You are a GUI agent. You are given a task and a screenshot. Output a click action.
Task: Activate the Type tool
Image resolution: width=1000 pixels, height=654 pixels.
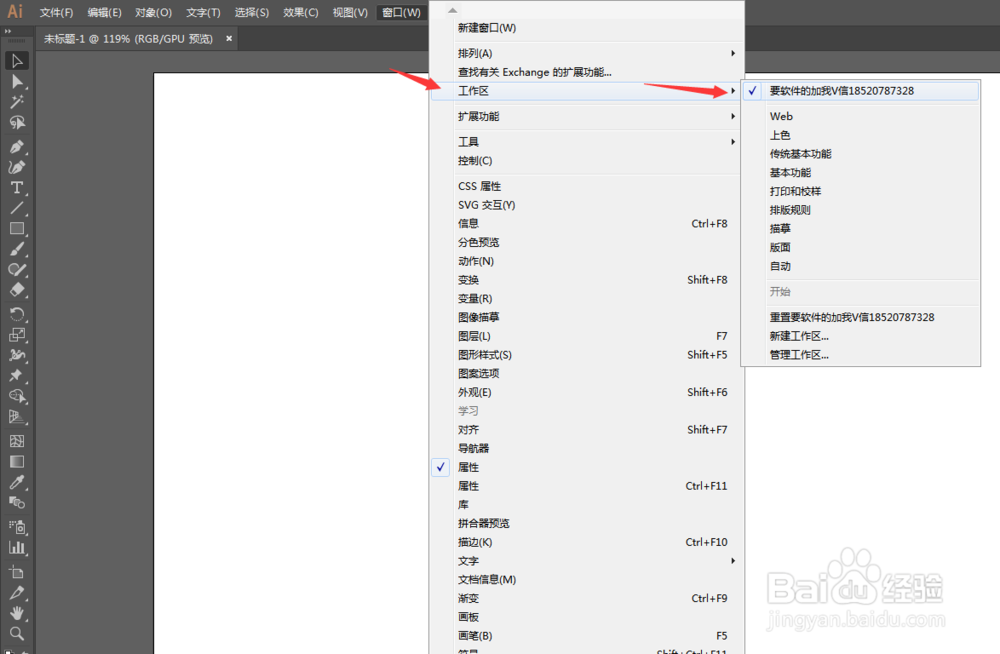(17, 188)
